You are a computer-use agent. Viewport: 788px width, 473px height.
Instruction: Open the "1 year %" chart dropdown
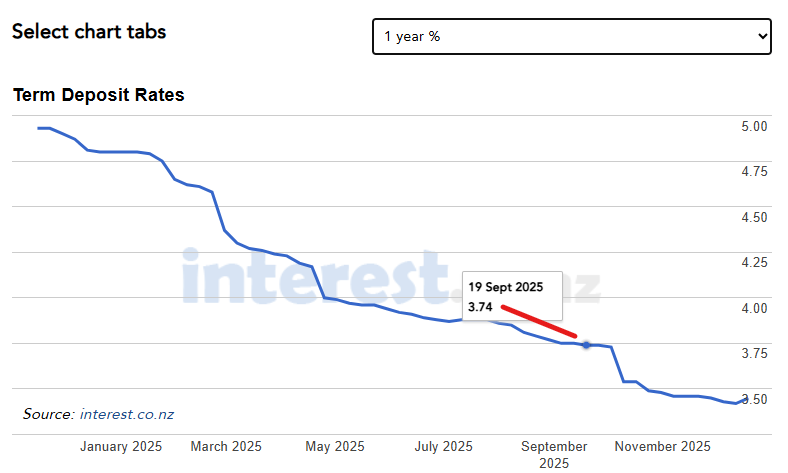(571, 36)
